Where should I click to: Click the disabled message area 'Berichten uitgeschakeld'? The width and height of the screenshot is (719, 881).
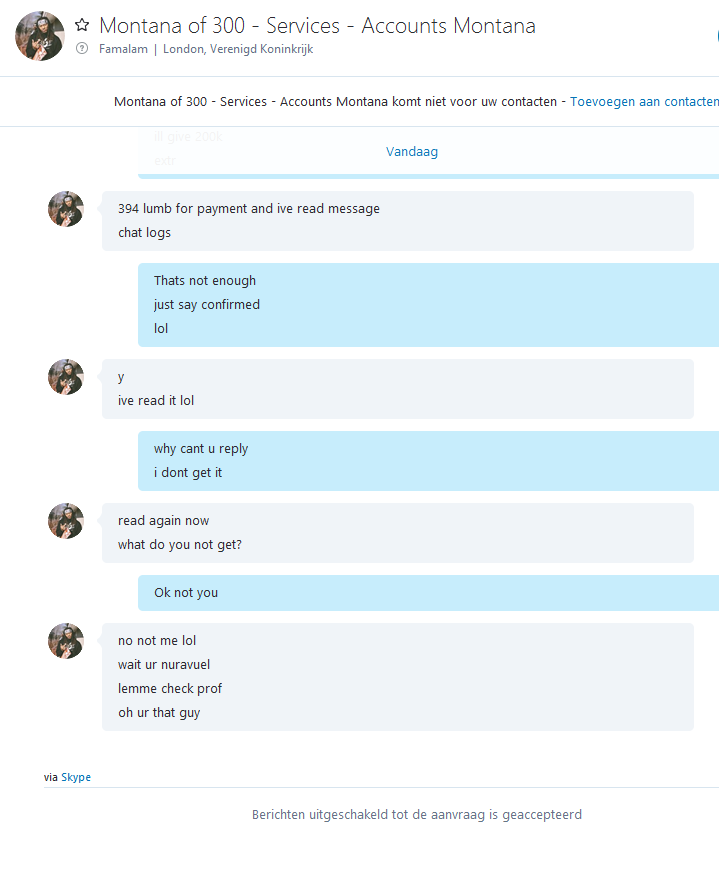coord(417,815)
